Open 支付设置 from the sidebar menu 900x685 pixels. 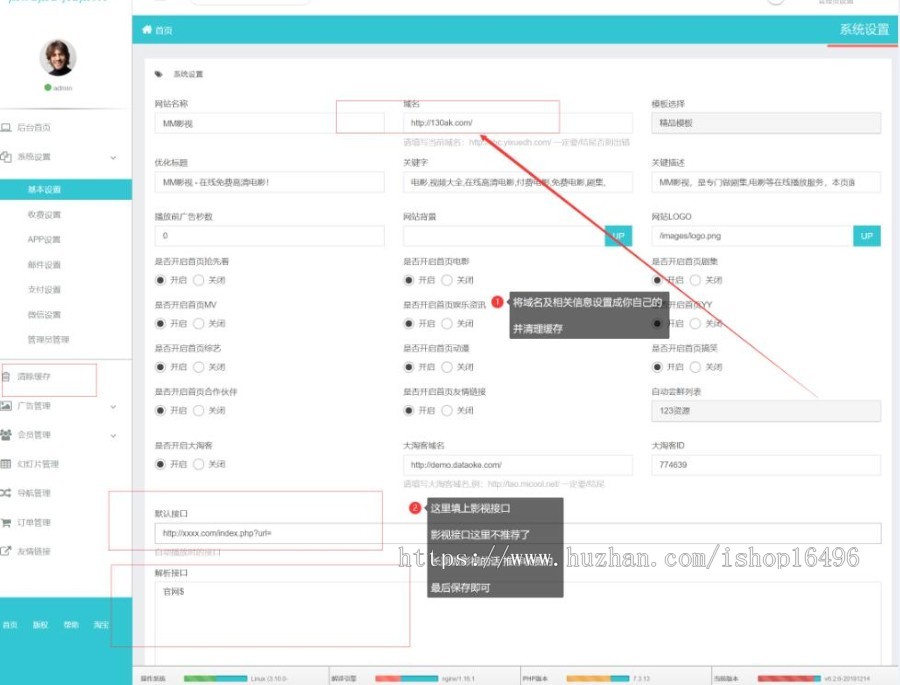[46, 288]
